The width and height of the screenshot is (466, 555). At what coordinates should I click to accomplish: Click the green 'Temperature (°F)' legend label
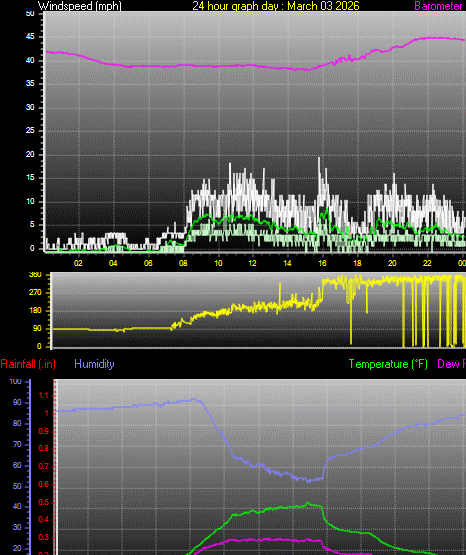pyautogui.click(x=388, y=364)
